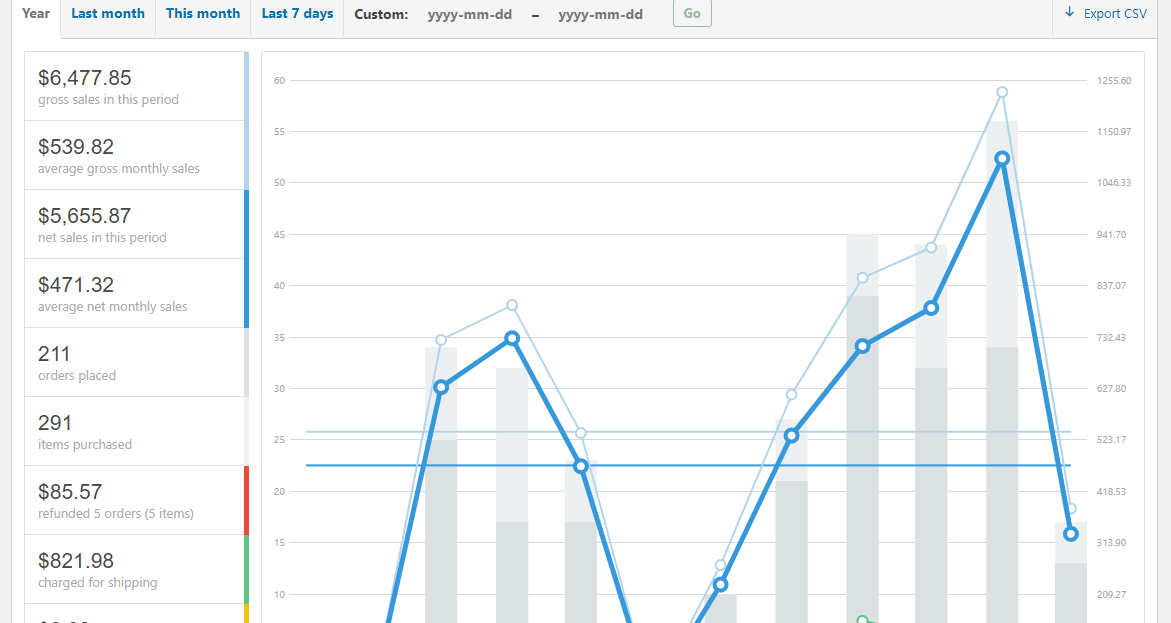
Task: View the Last 7 days report
Action: [297, 13]
